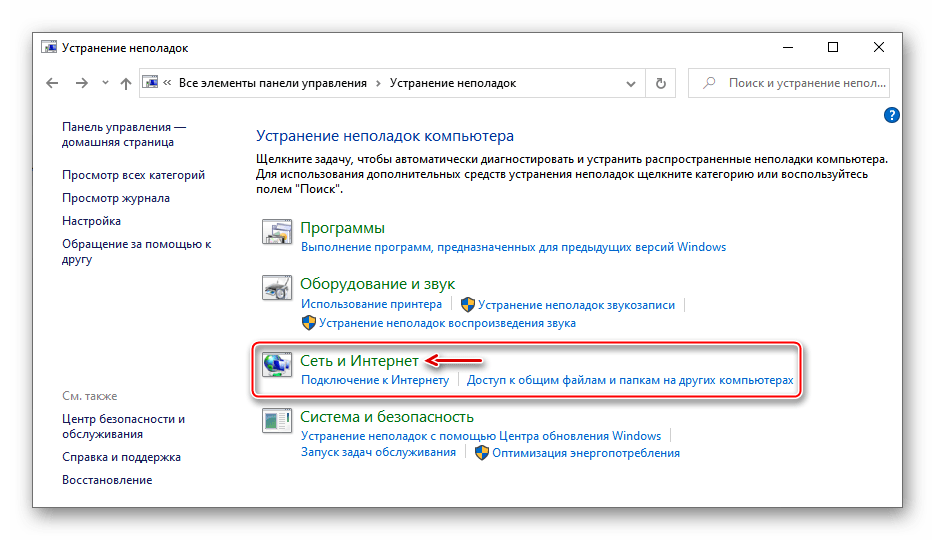Image resolution: width=935 pixels, height=540 pixels.
Task: Minimize the Устранение неполадок window
Action: pyautogui.click(x=788, y=47)
